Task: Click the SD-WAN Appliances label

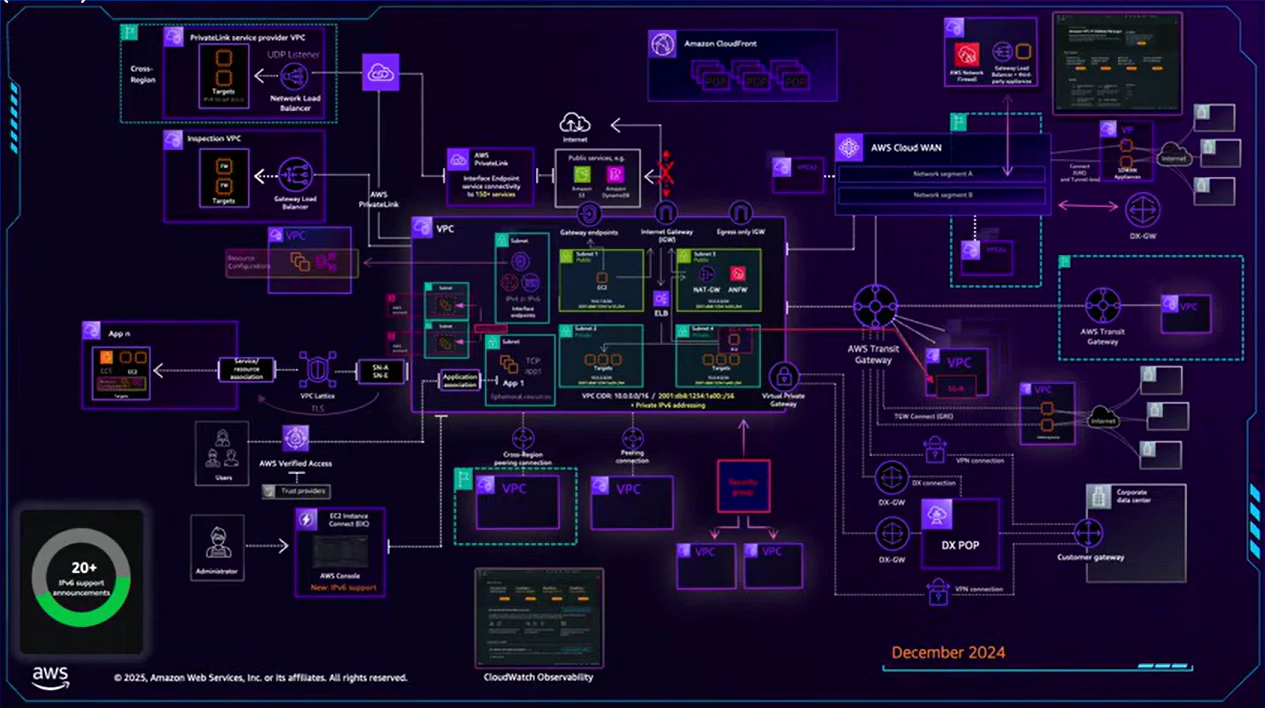Action: (1126, 176)
